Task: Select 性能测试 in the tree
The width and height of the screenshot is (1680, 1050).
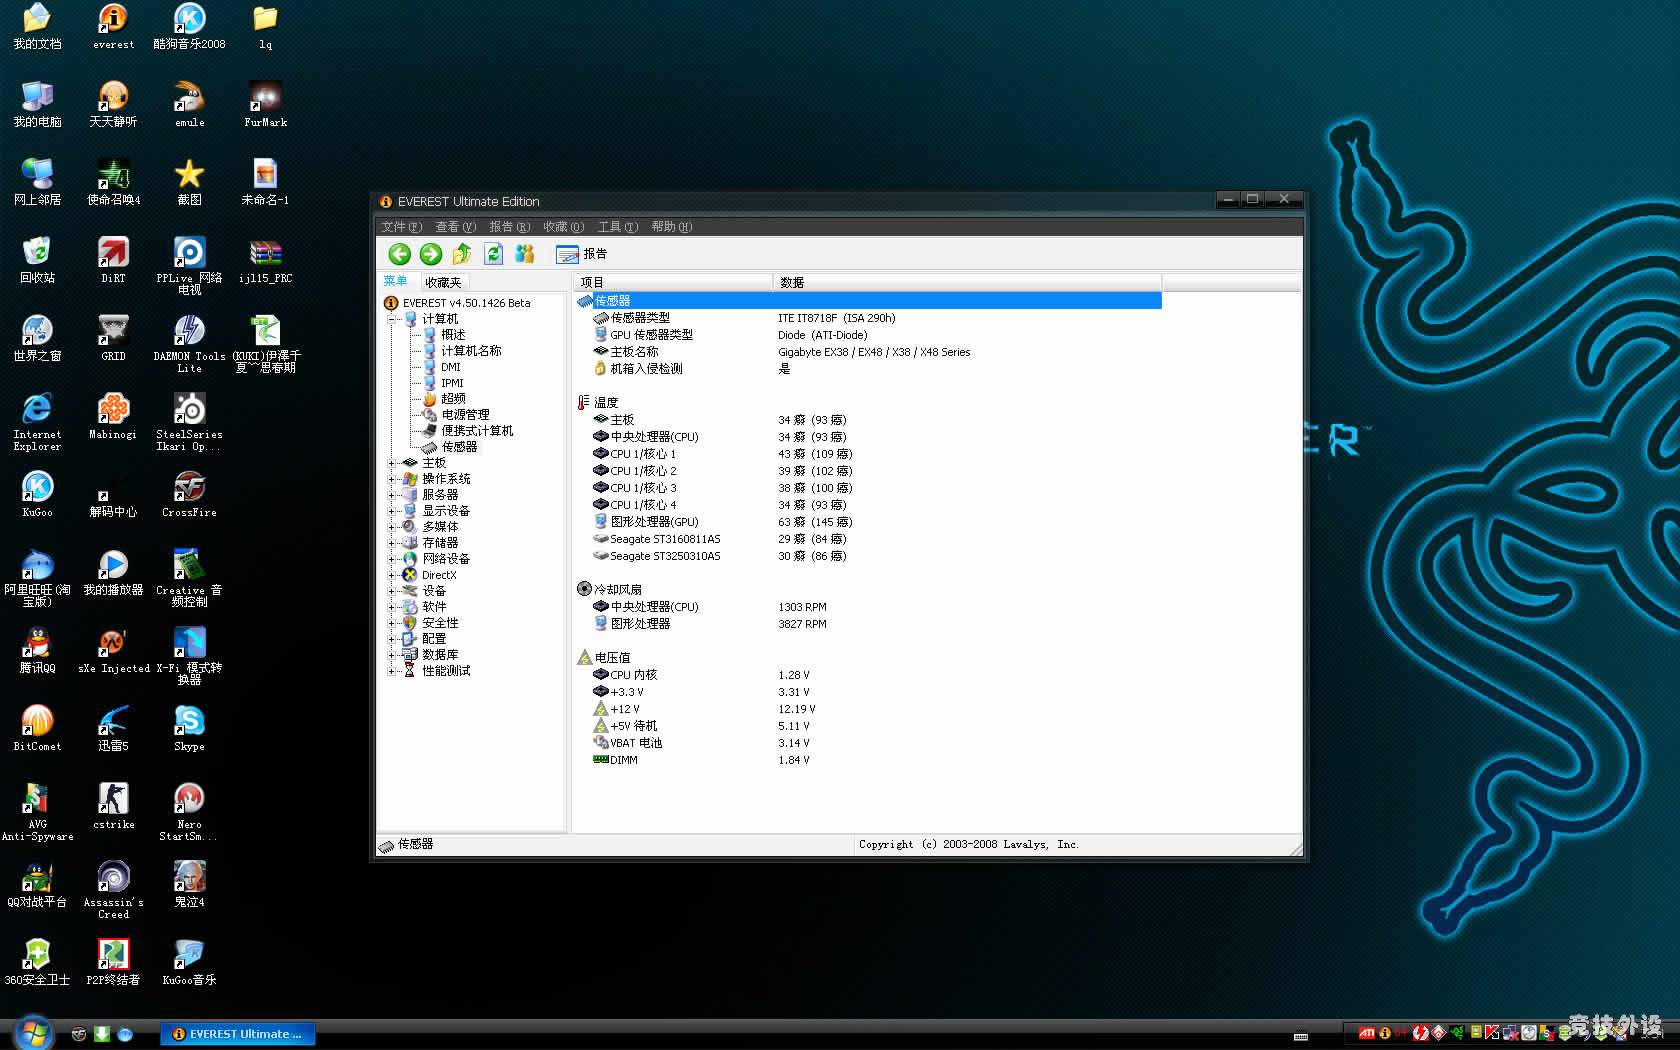Action: [x=446, y=671]
